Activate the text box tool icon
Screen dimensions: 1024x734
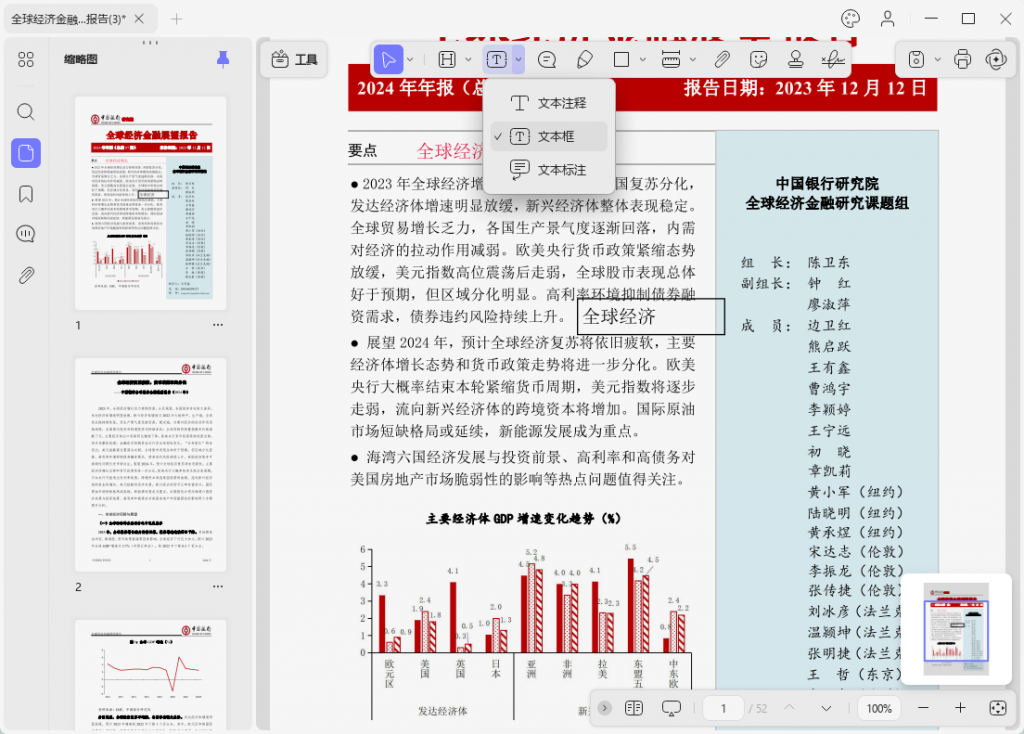(x=496, y=60)
